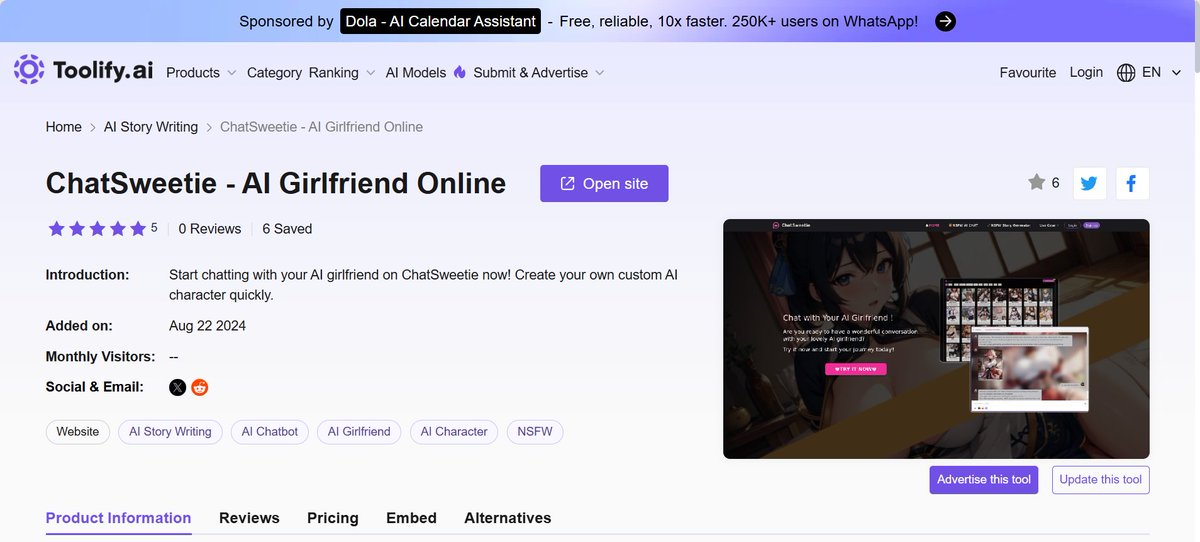Switch to the Product Information tab
The width and height of the screenshot is (1200, 542).
(118, 518)
